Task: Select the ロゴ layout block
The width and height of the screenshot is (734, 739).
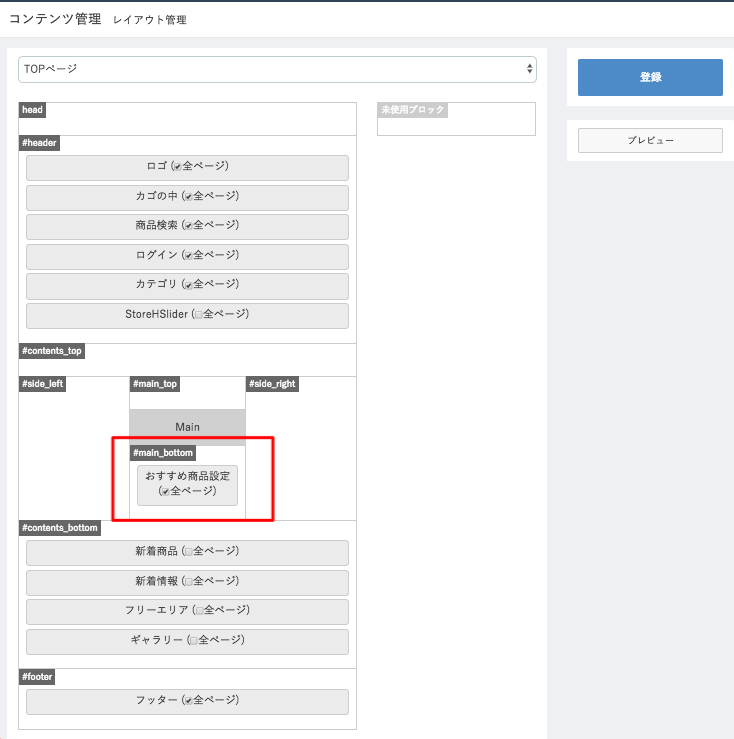Action: tap(187, 168)
